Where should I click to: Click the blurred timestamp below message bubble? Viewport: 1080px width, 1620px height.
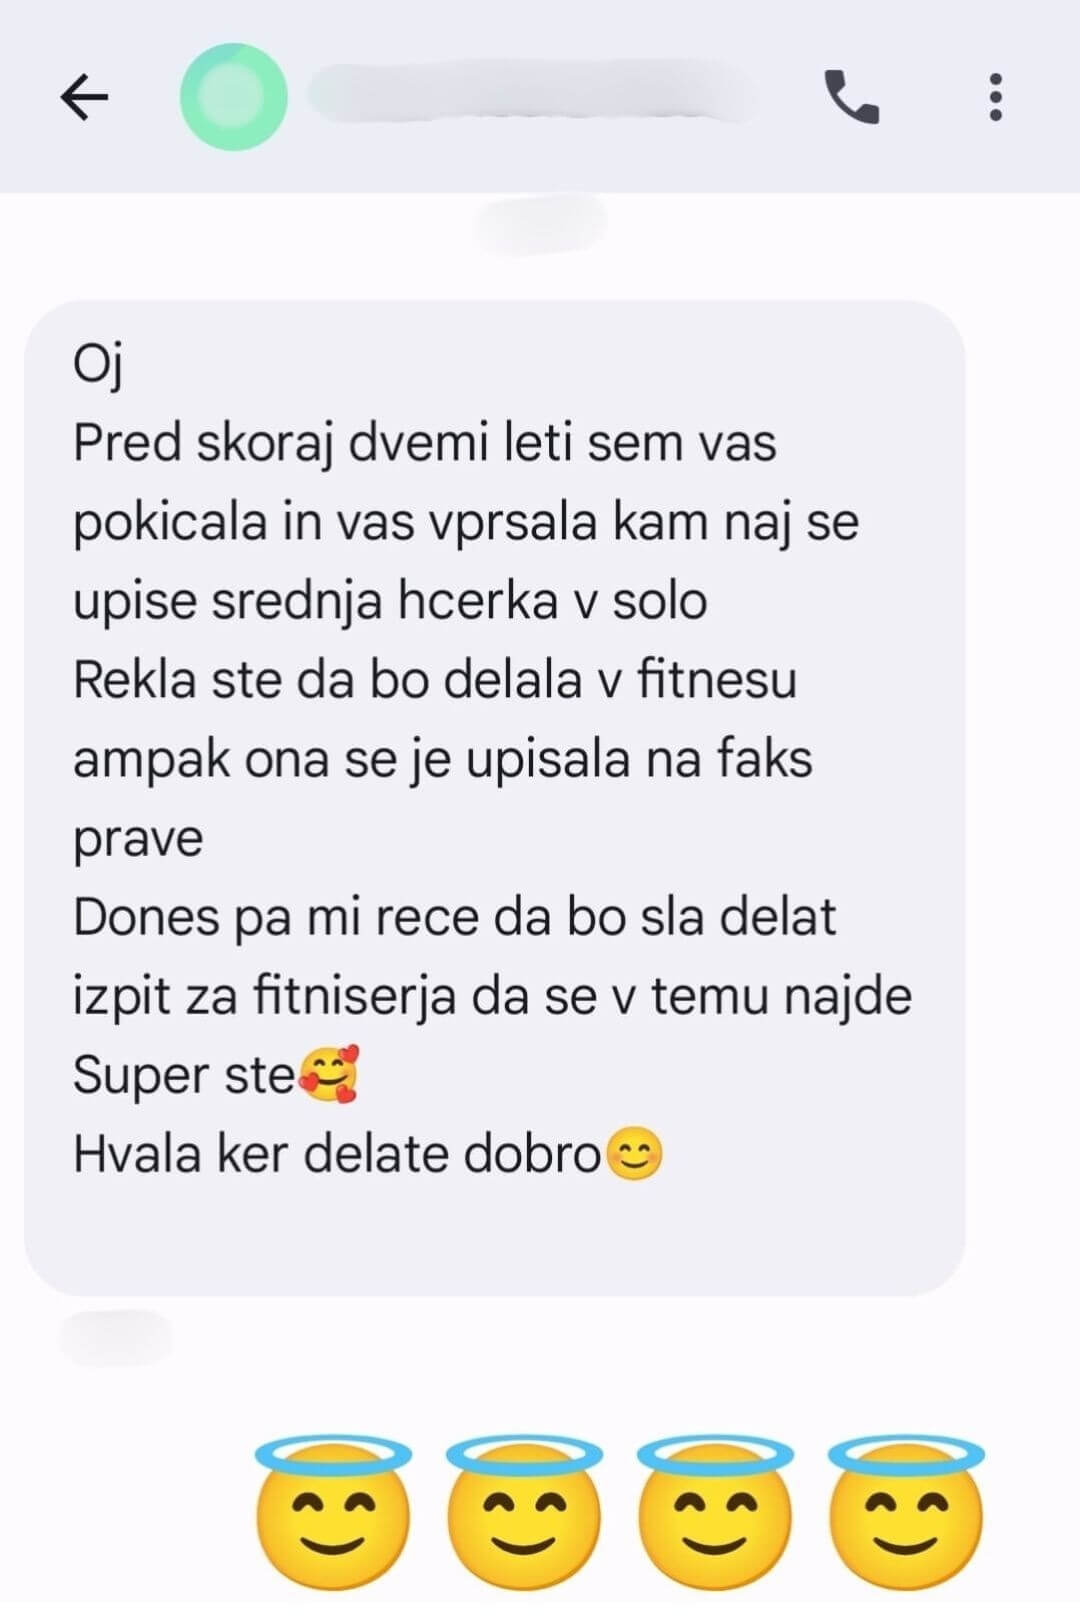point(116,1337)
